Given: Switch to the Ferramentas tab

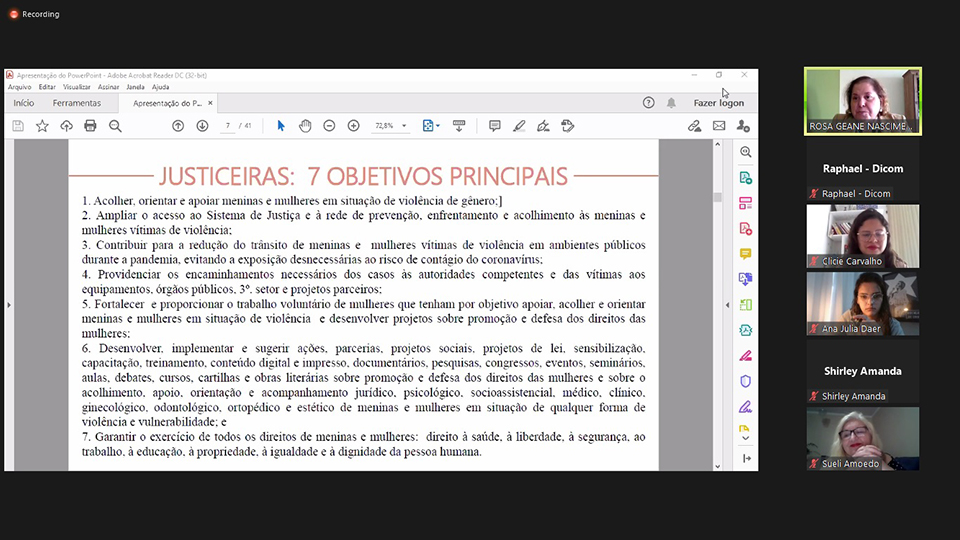Looking at the screenshot, I should coord(77,103).
